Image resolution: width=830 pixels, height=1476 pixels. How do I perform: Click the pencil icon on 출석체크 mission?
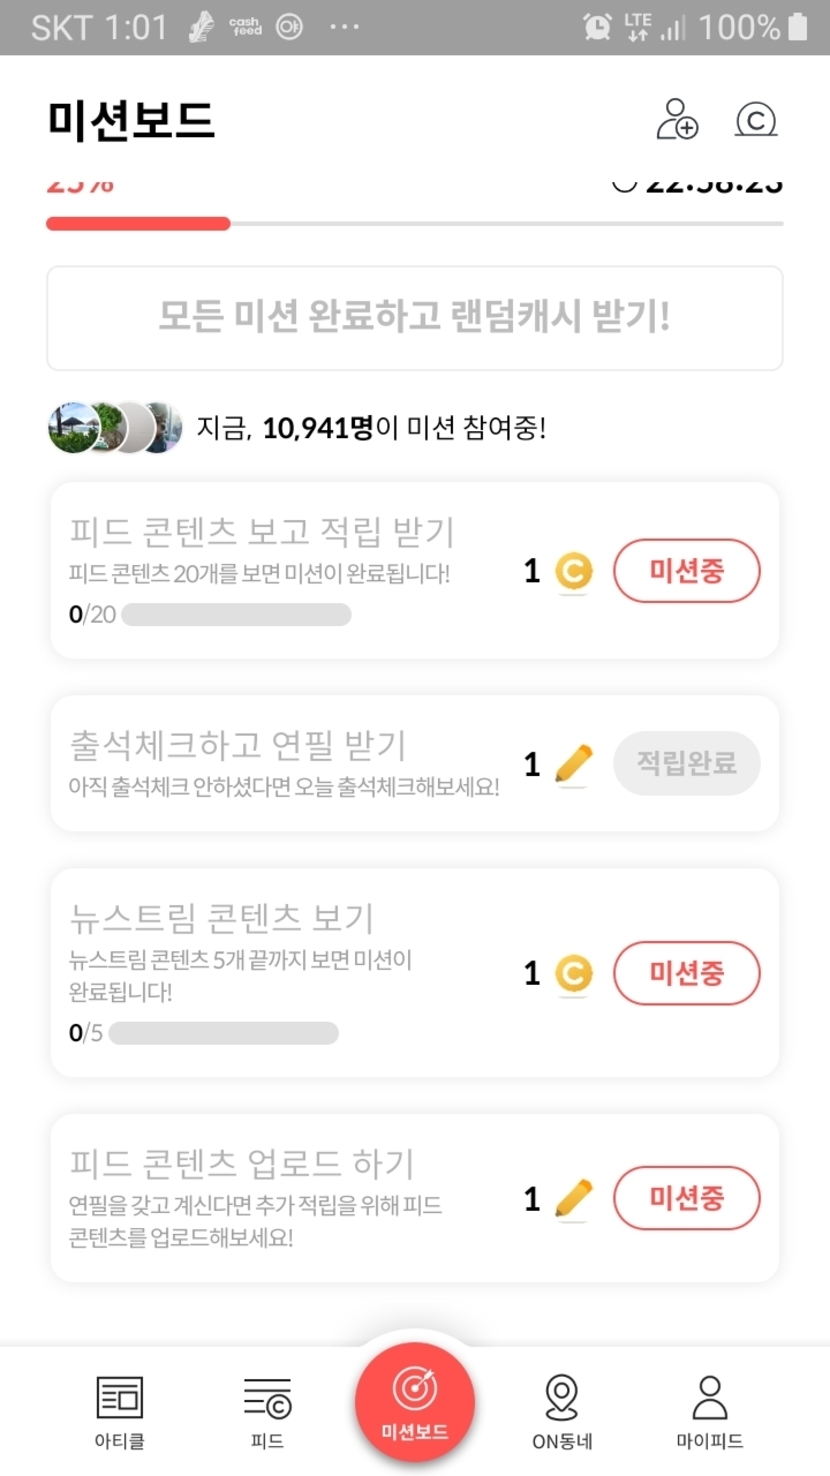573,765
